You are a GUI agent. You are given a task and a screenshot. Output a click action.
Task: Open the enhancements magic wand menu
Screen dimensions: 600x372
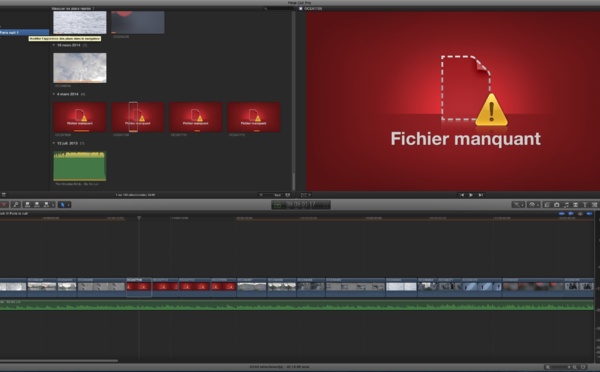[x=518, y=205]
